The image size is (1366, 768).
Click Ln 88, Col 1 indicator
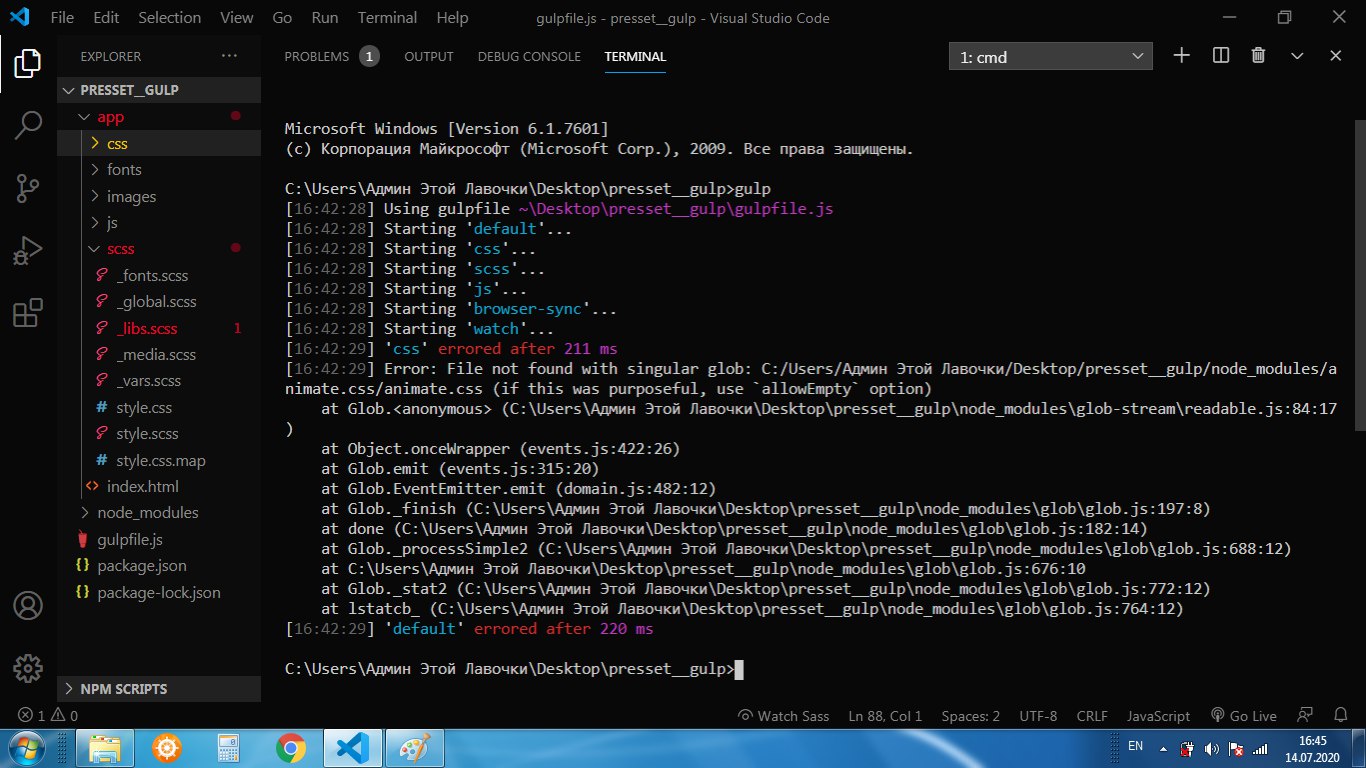(x=885, y=716)
